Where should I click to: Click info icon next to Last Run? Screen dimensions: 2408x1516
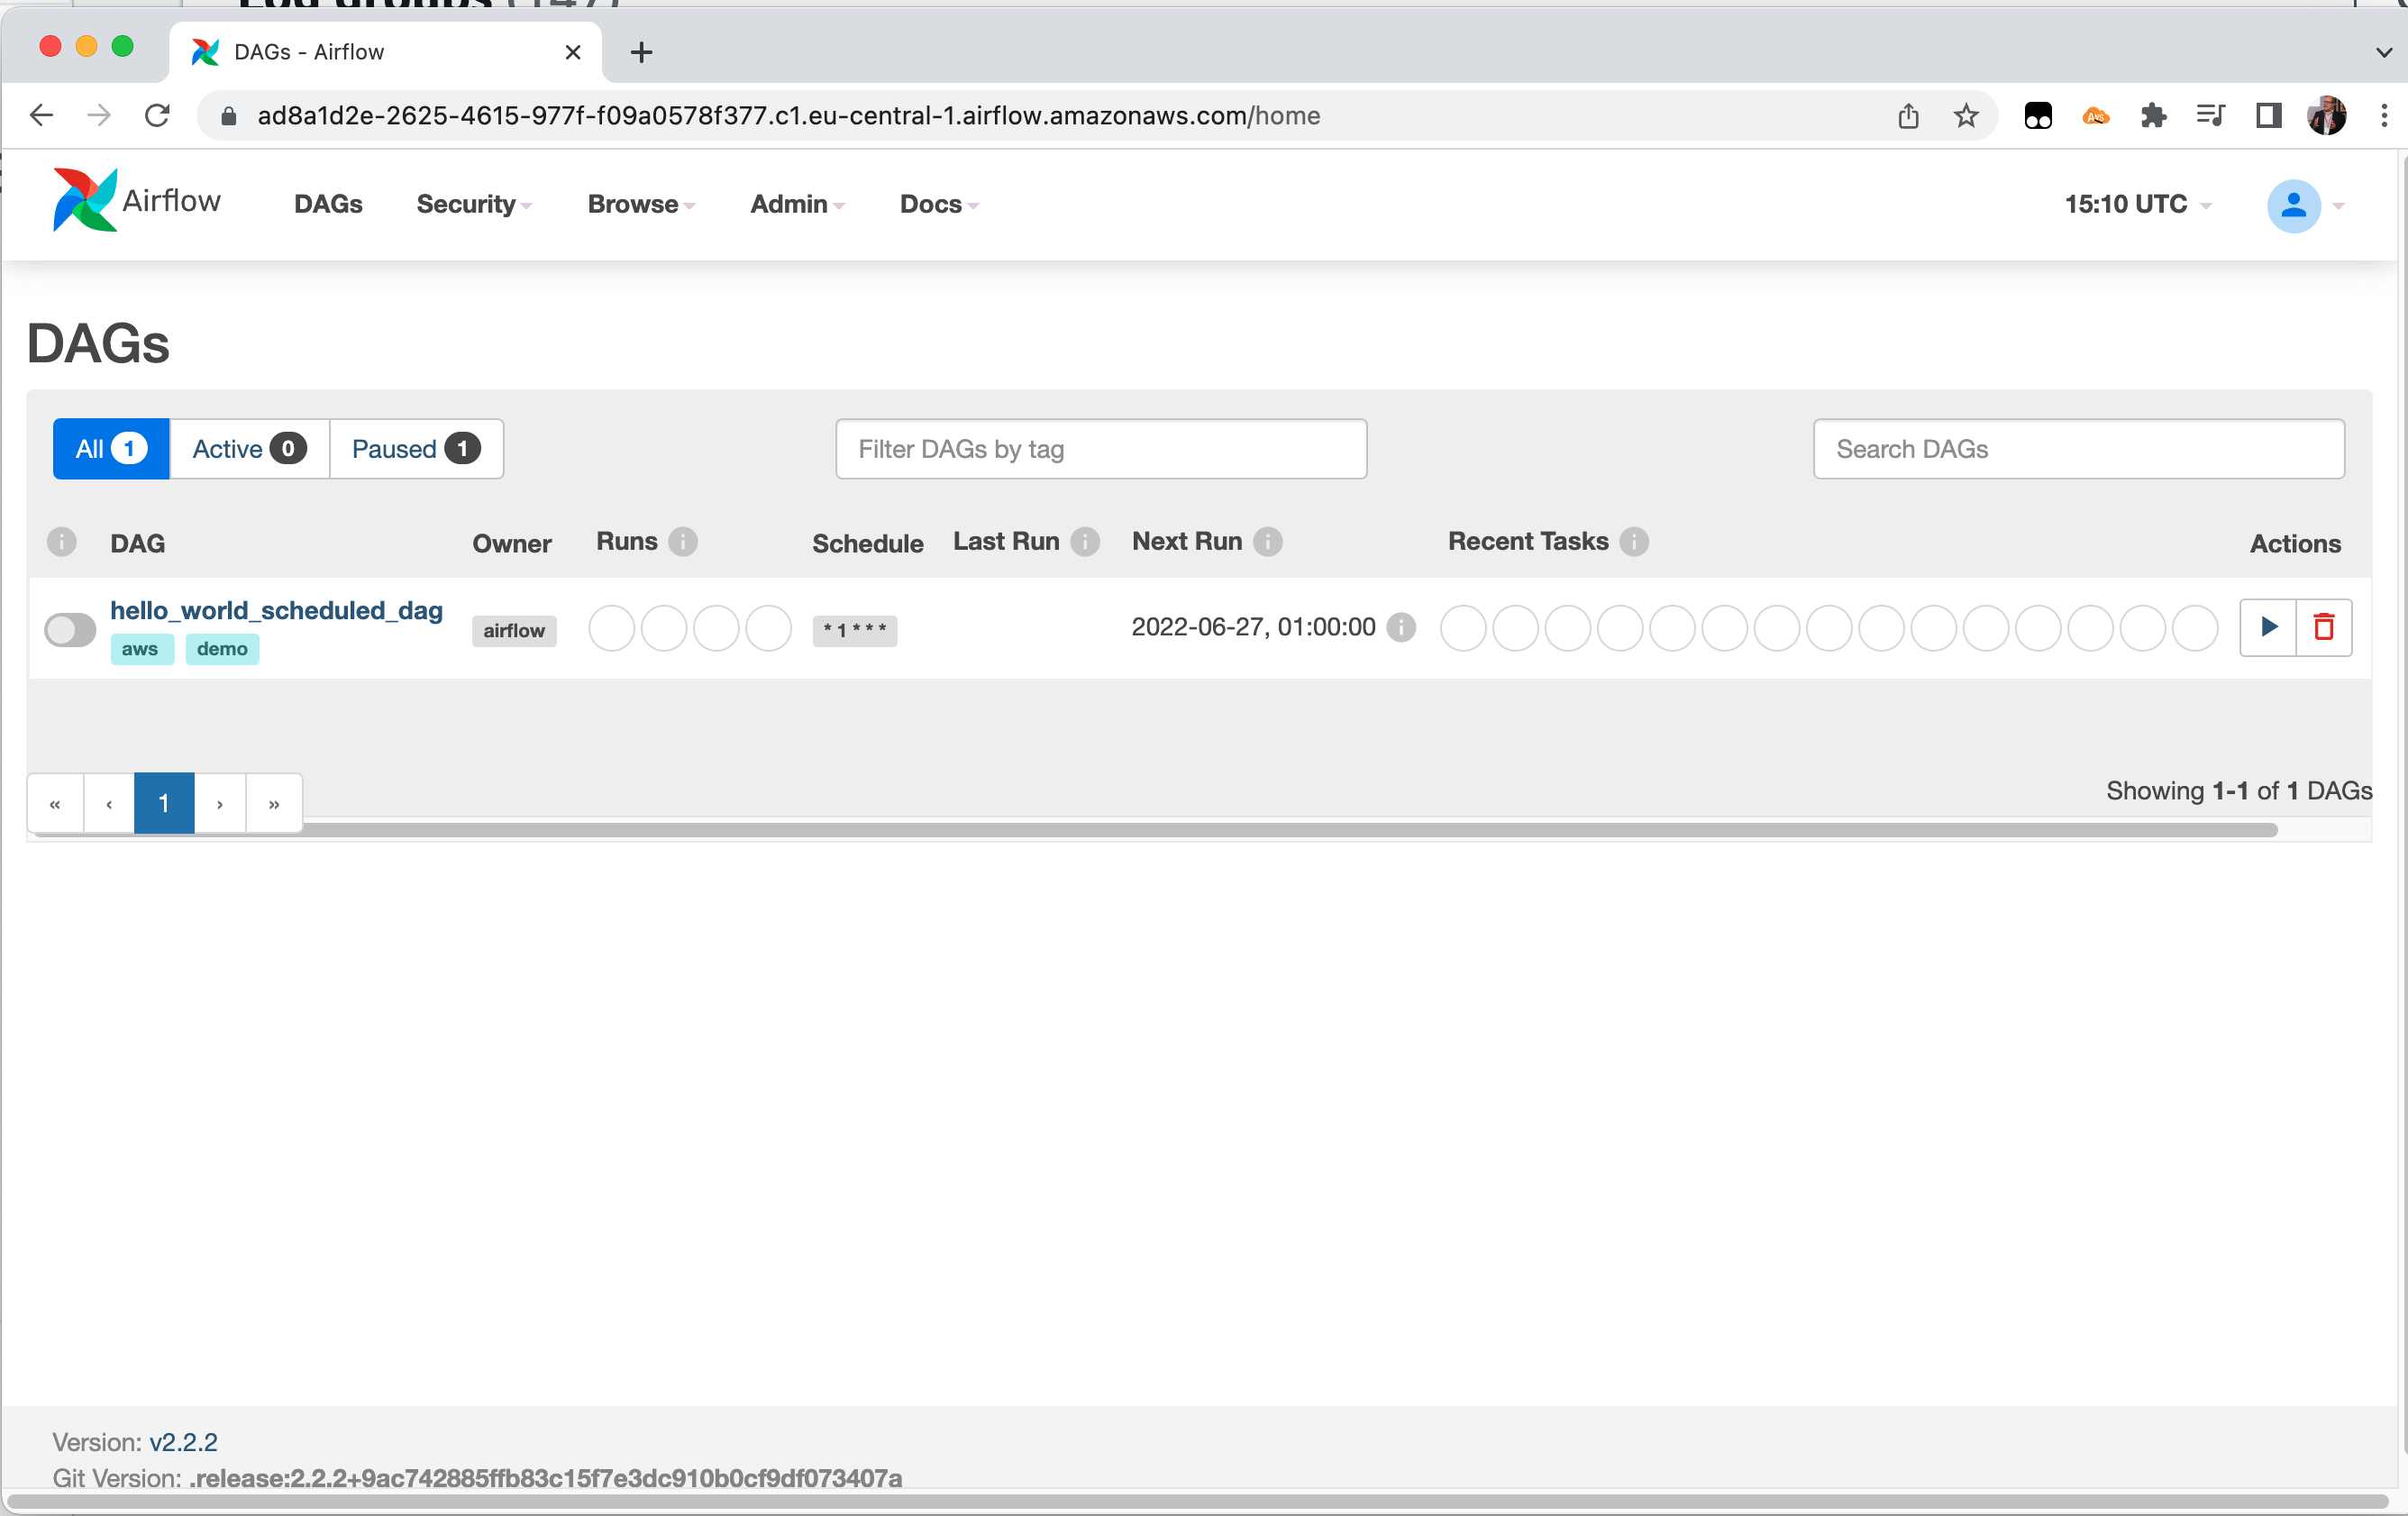pyautogui.click(x=1085, y=541)
